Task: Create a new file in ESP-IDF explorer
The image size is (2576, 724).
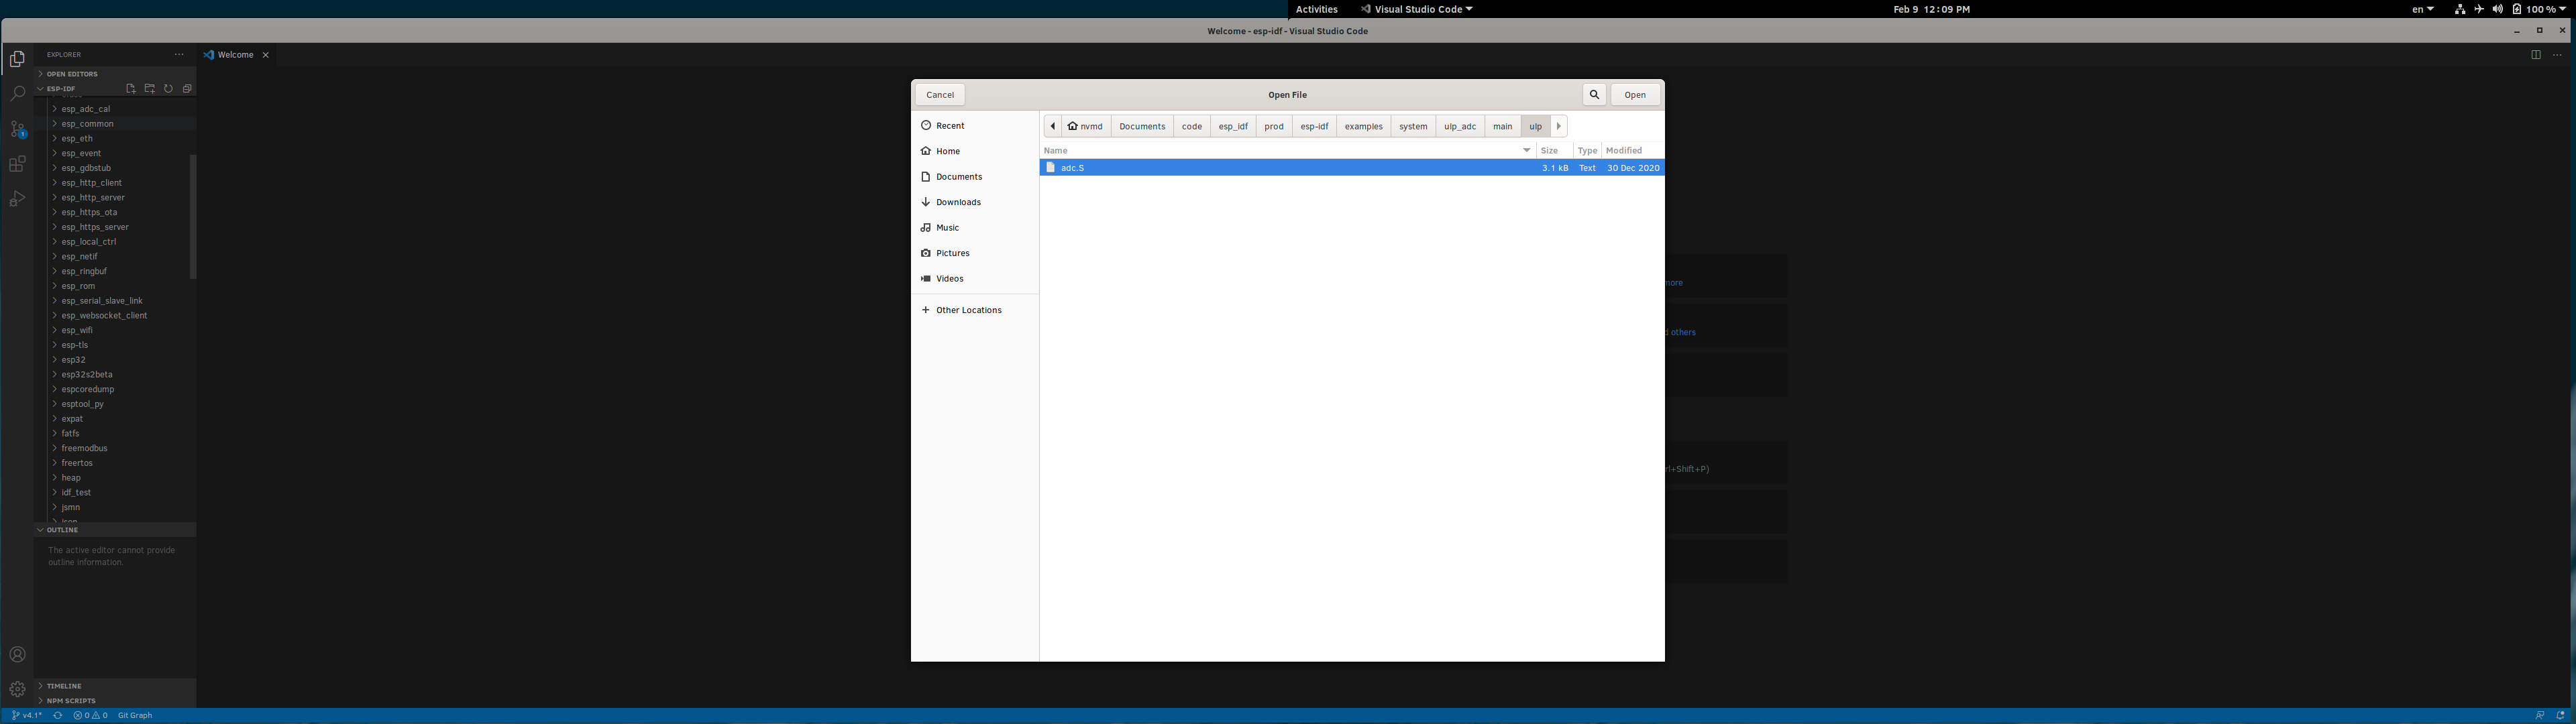Action: tap(130, 88)
